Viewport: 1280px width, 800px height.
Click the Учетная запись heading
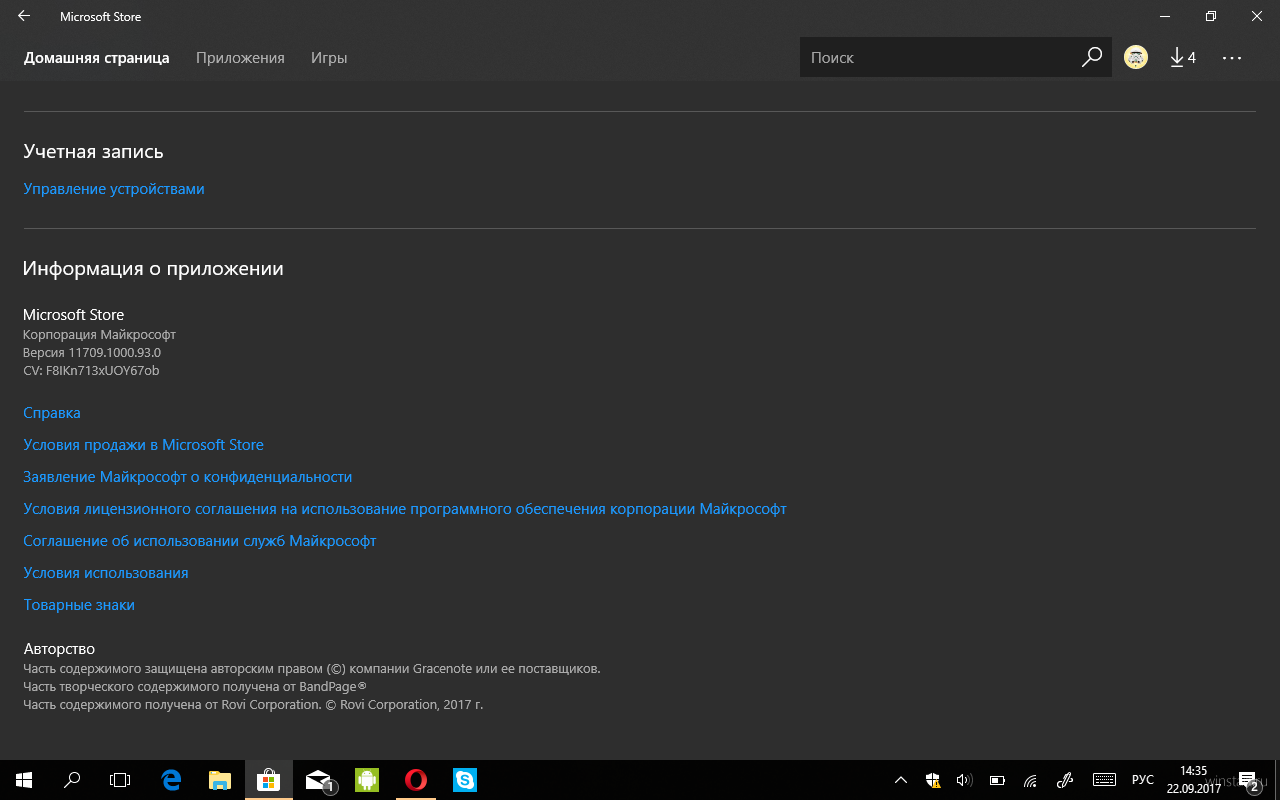pyautogui.click(x=93, y=152)
